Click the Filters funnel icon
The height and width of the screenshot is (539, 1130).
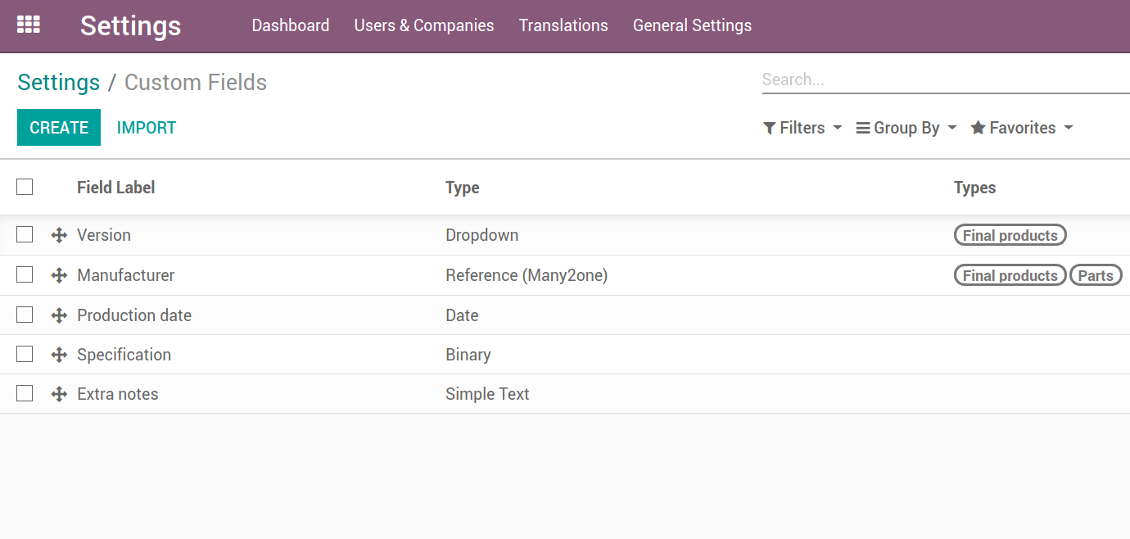(x=769, y=128)
